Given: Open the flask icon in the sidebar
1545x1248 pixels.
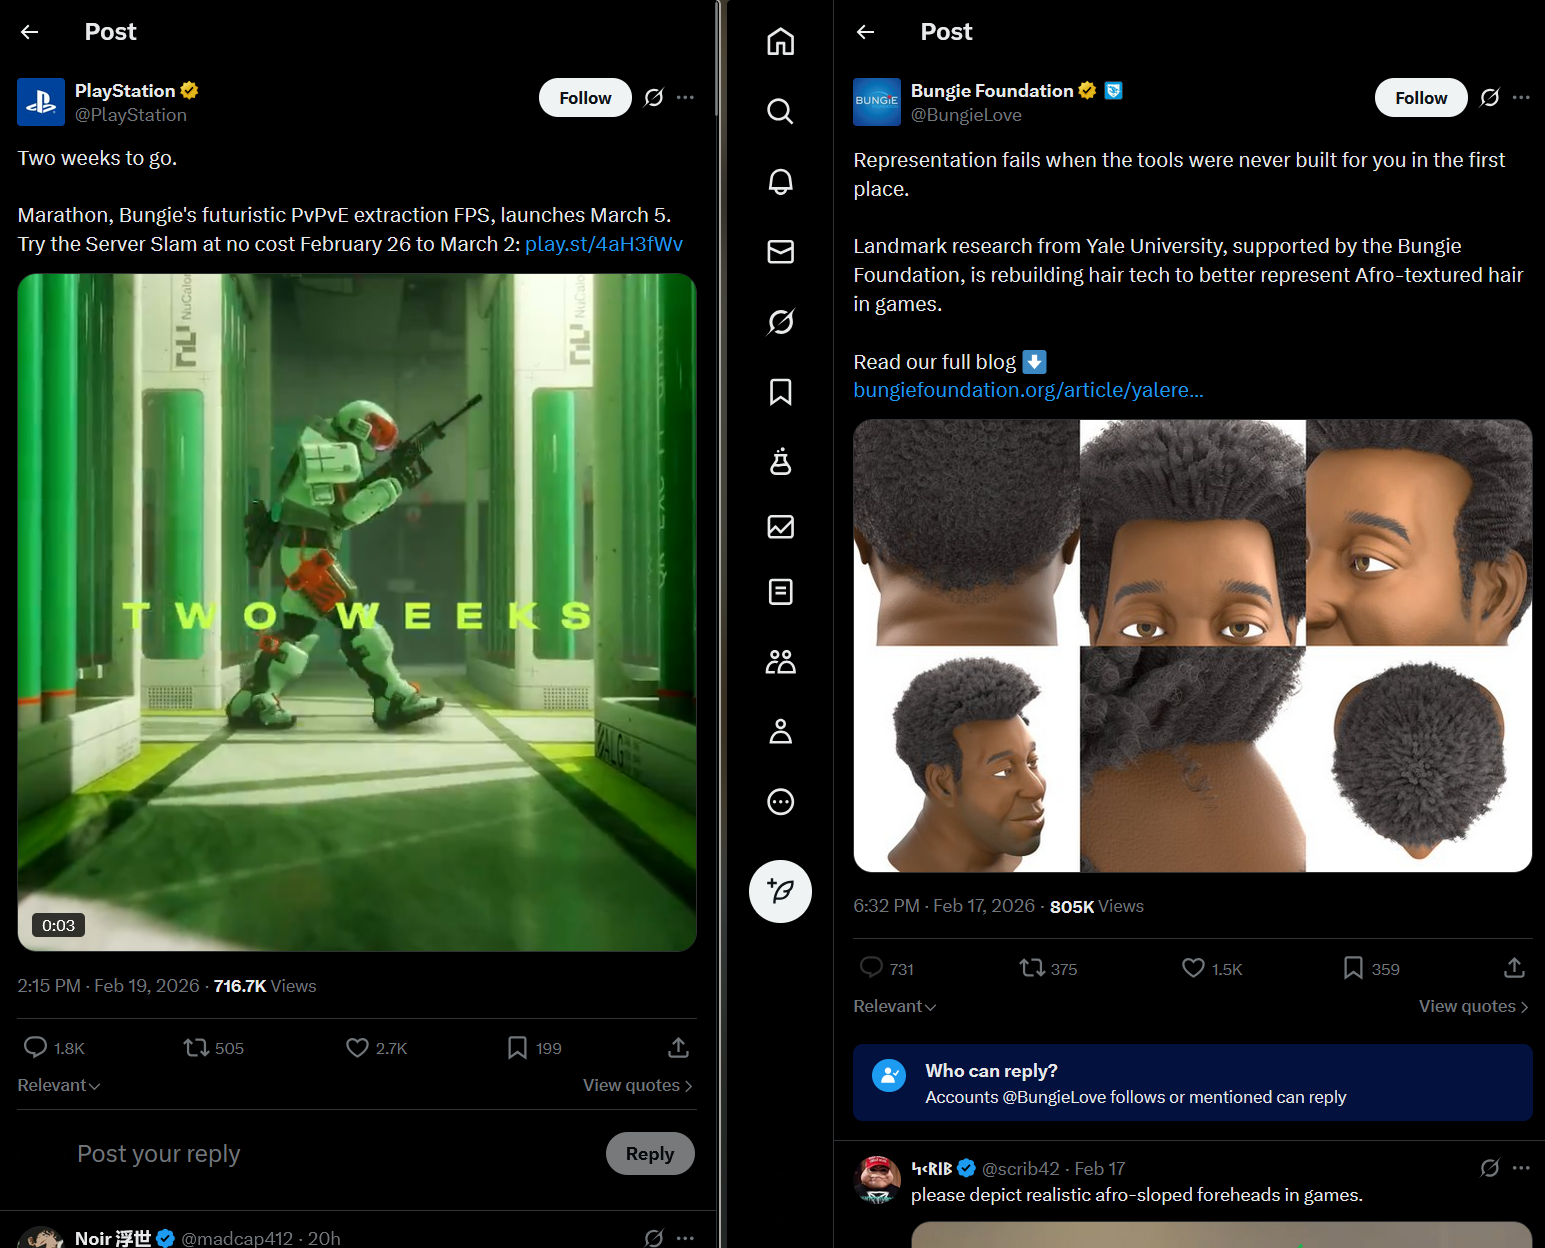Looking at the screenshot, I should [781, 461].
